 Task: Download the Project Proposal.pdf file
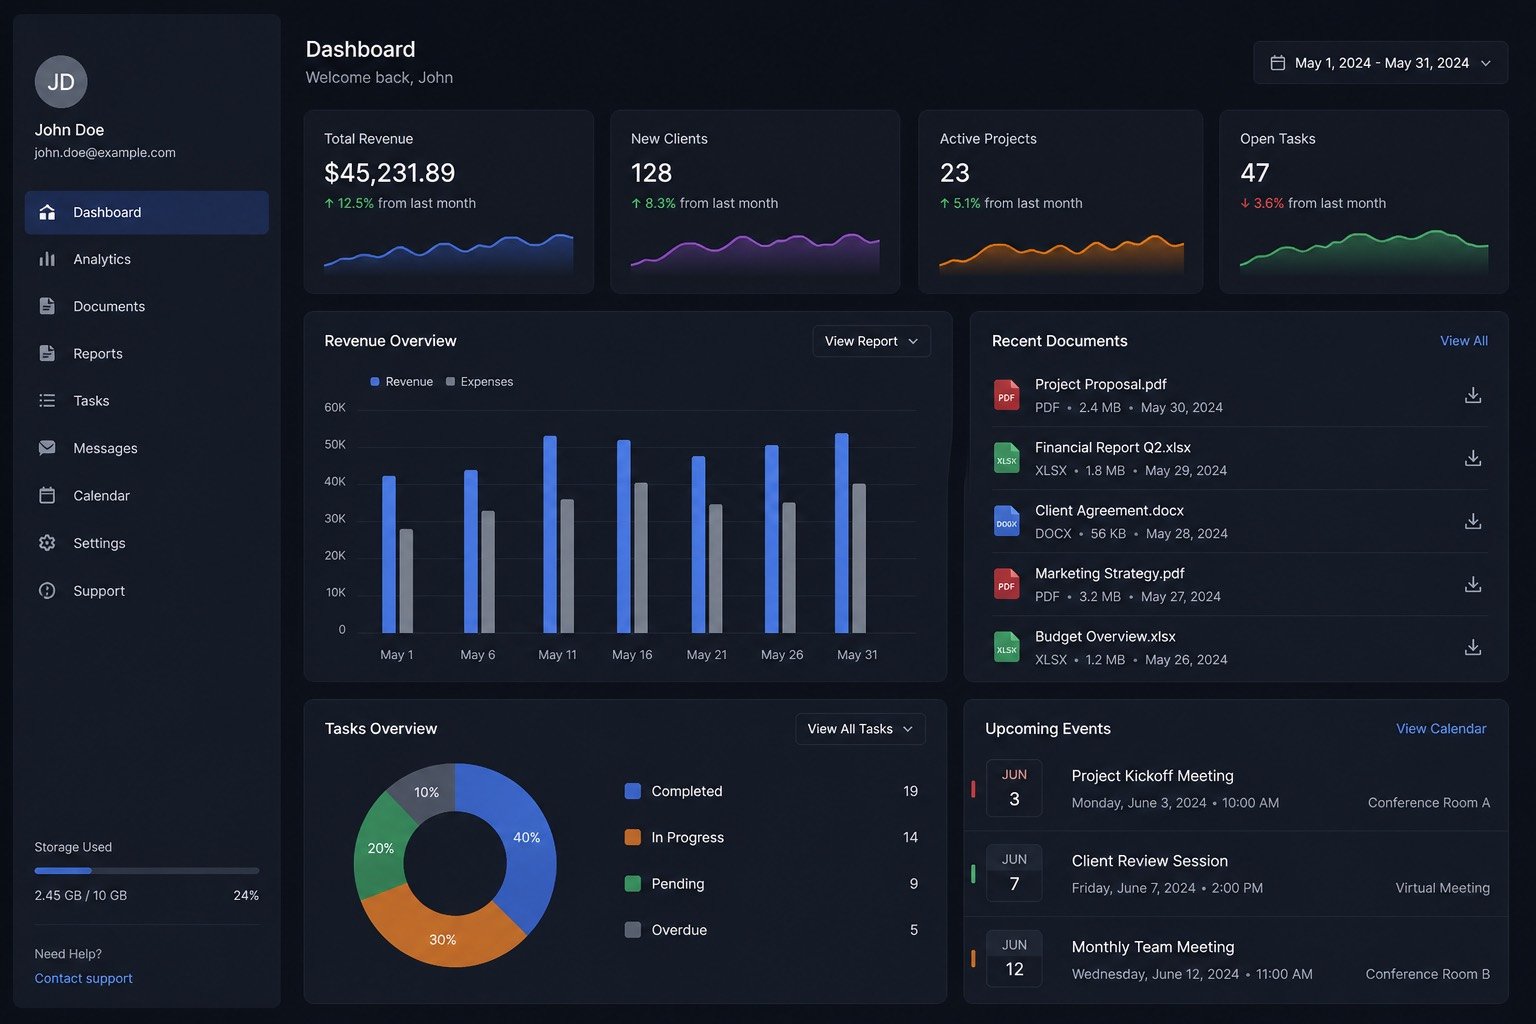(1472, 395)
